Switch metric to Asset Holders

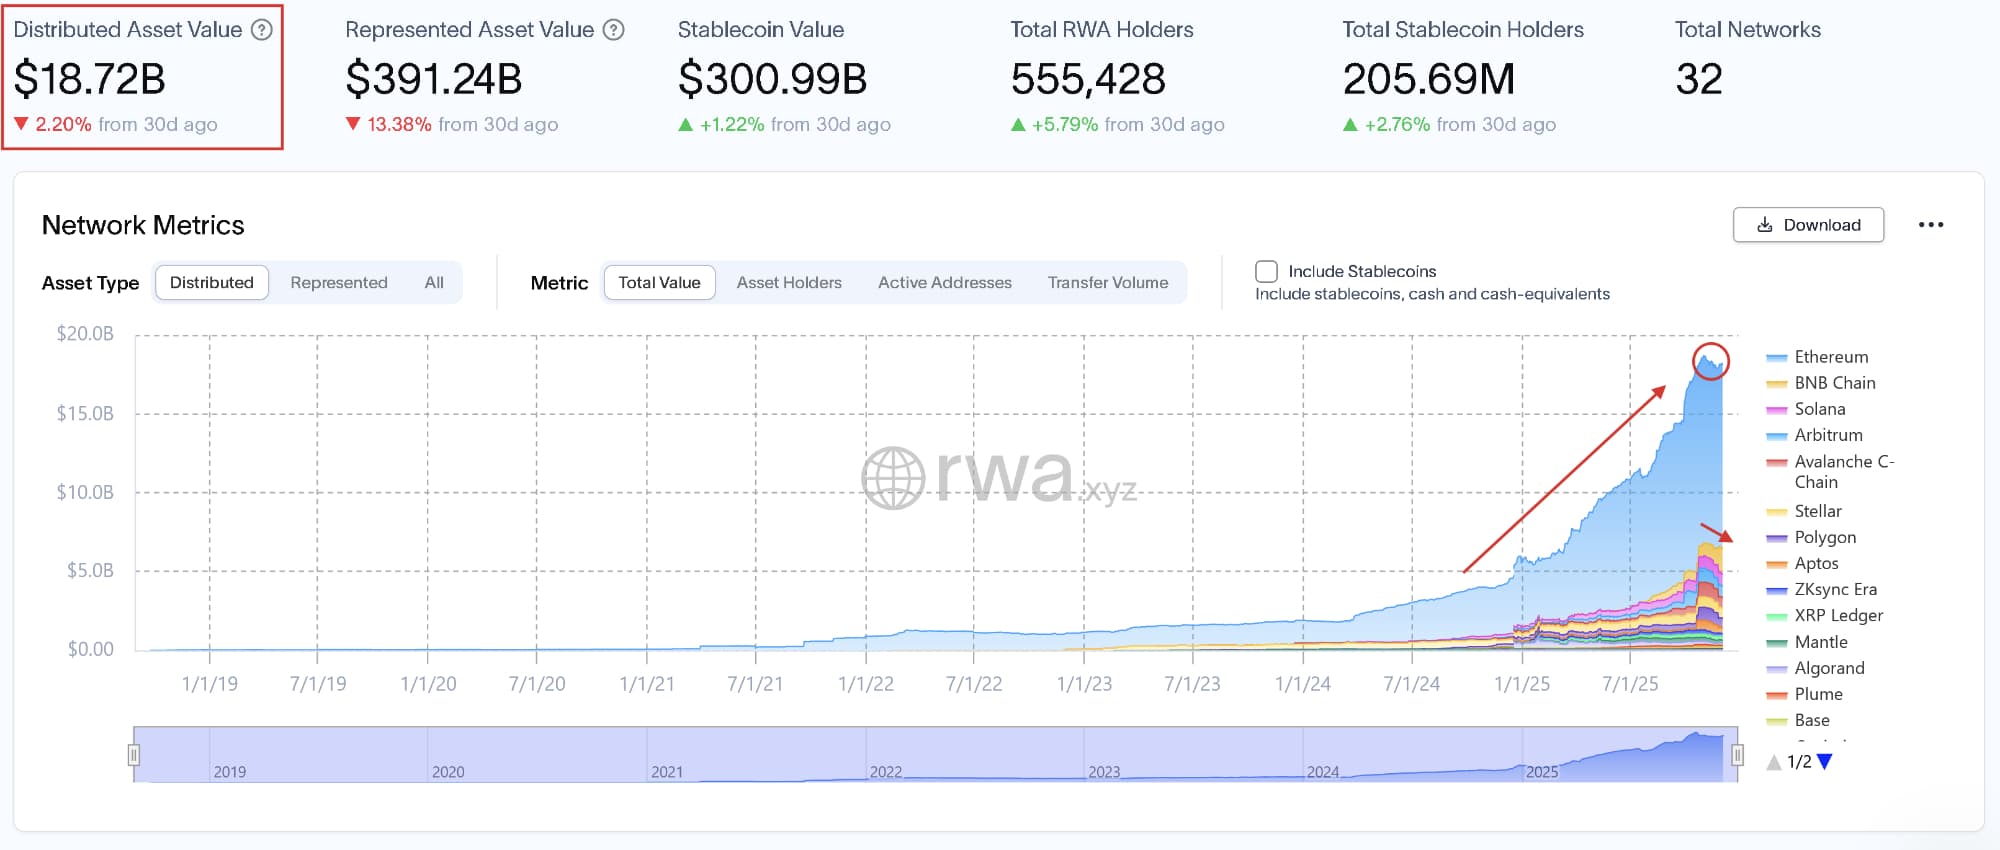coord(789,283)
